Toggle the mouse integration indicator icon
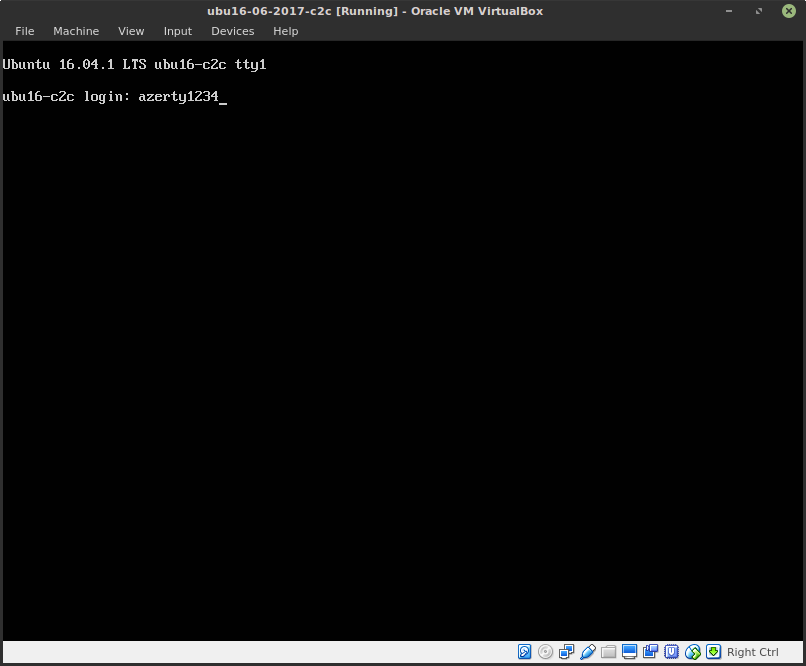The height and width of the screenshot is (666, 806). click(693, 652)
